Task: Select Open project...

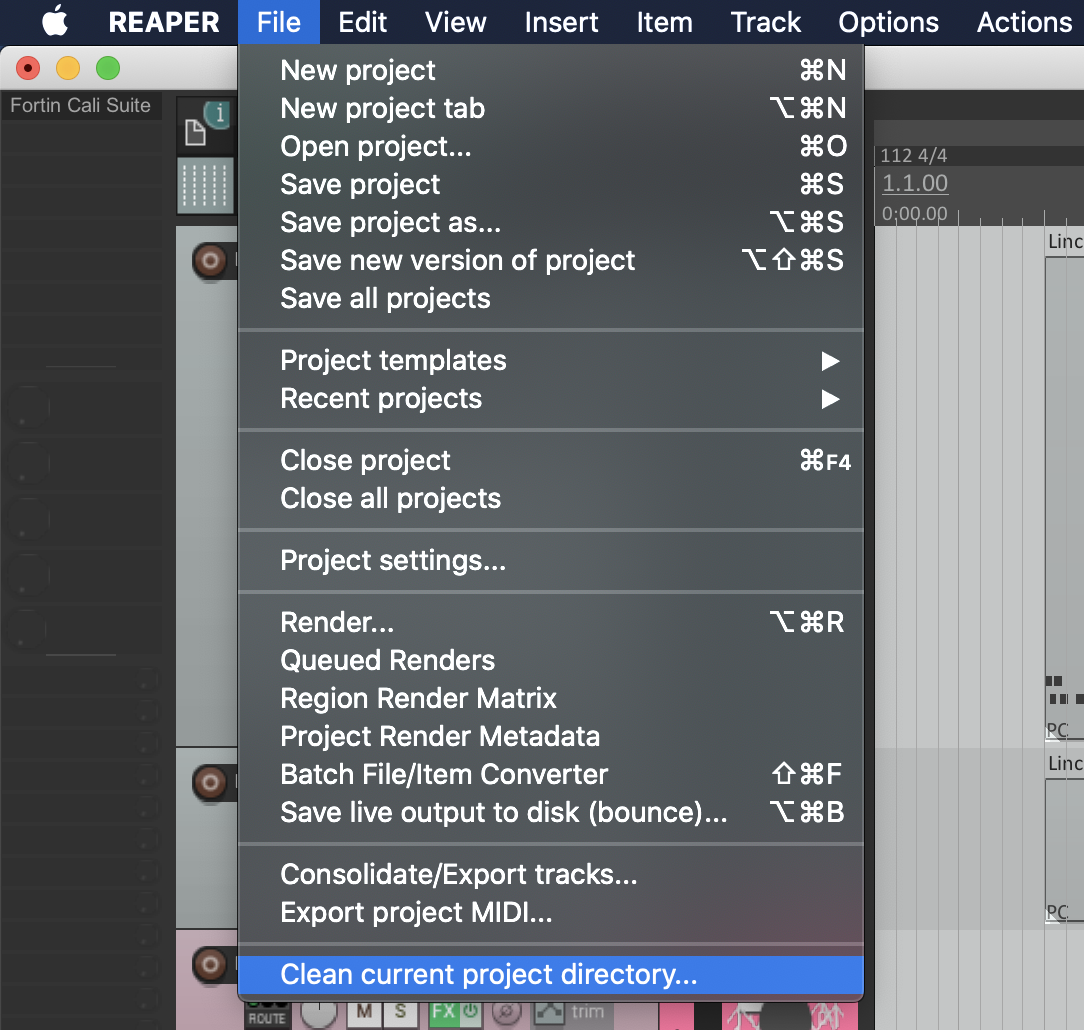Action: tap(551, 147)
